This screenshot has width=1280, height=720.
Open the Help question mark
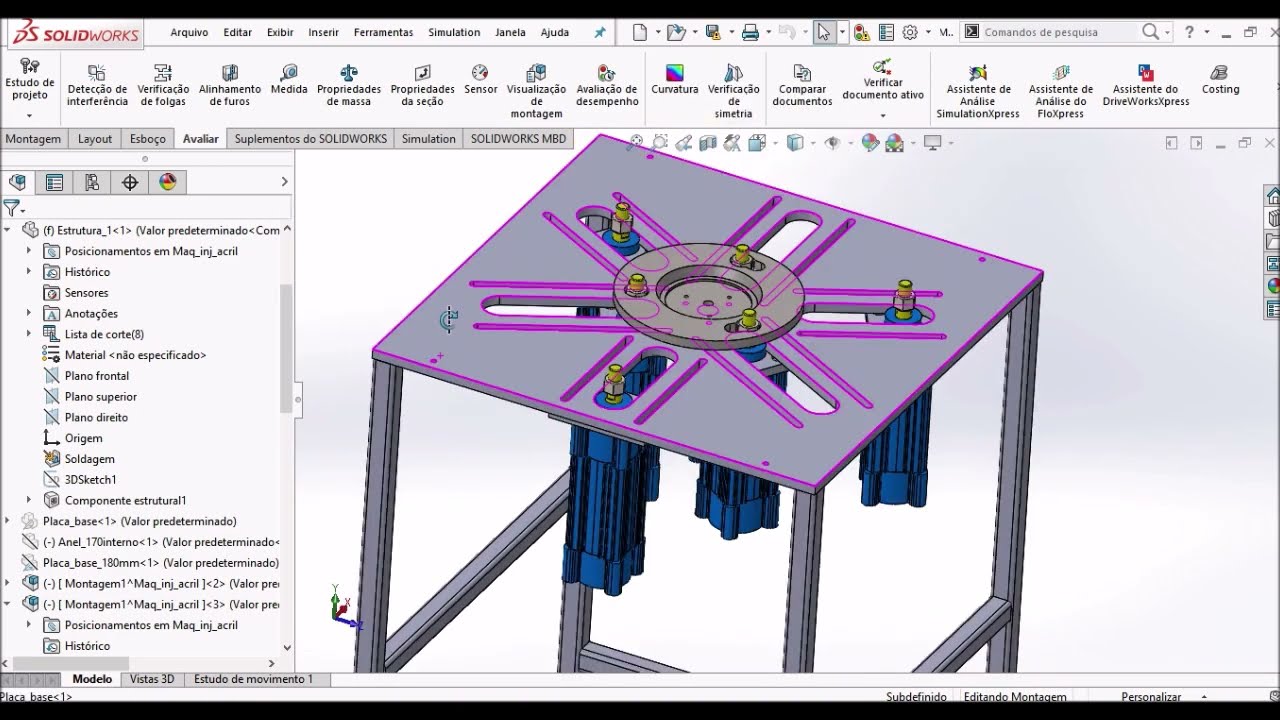pyautogui.click(x=1189, y=32)
